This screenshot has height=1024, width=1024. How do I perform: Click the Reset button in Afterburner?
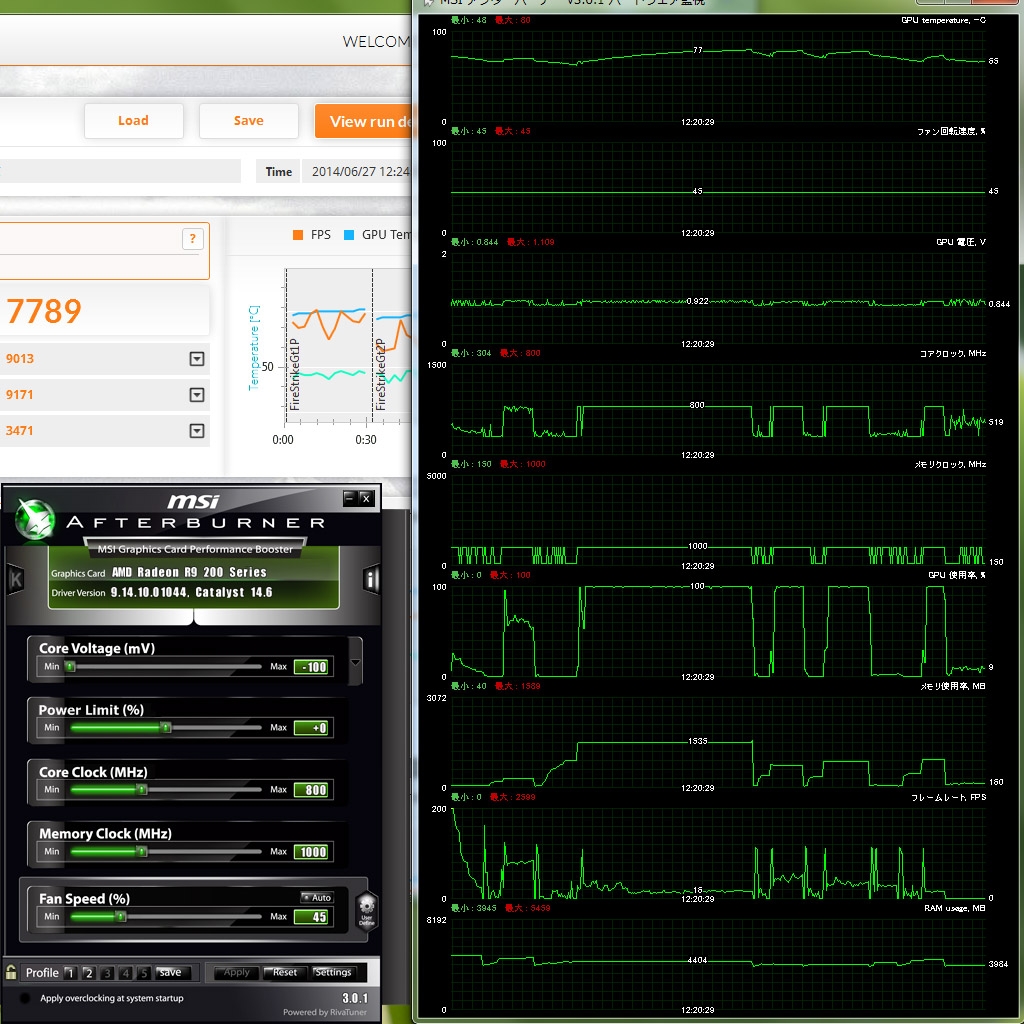pos(285,972)
